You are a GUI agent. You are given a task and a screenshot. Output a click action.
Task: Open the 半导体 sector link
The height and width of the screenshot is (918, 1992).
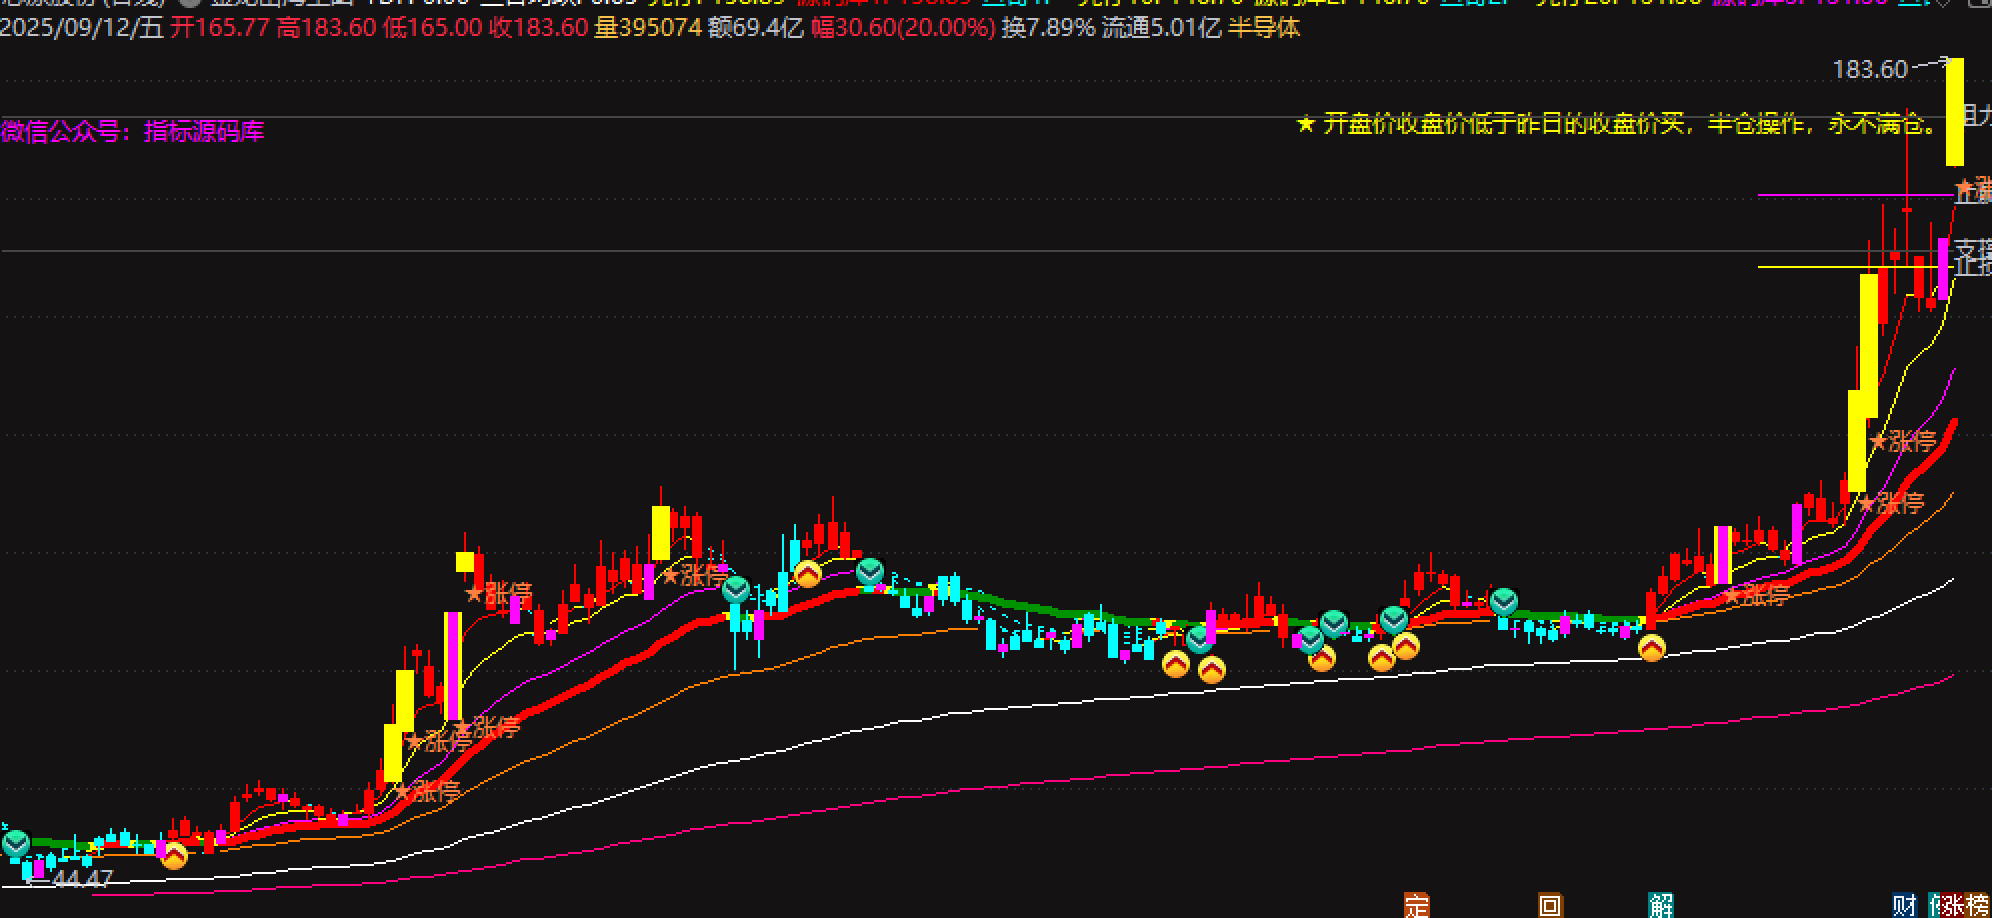click(x=1264, y=28)
